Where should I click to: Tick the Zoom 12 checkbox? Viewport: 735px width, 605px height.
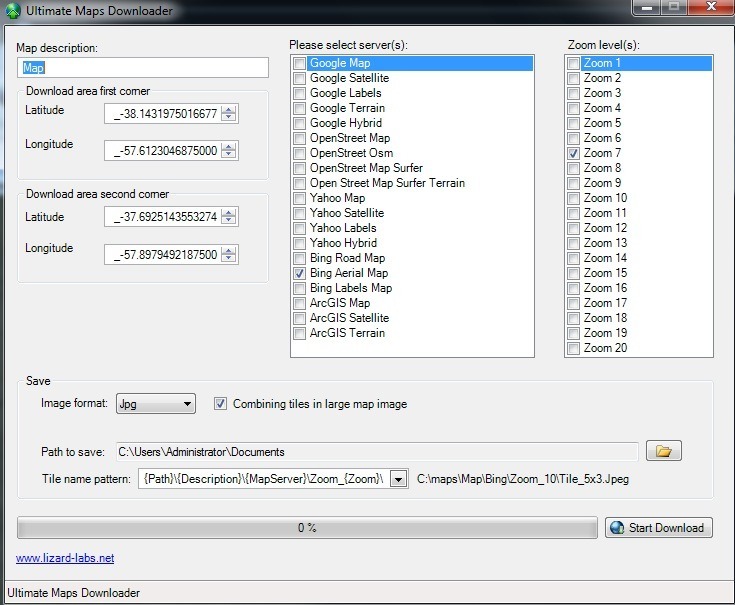click(573, 228)
